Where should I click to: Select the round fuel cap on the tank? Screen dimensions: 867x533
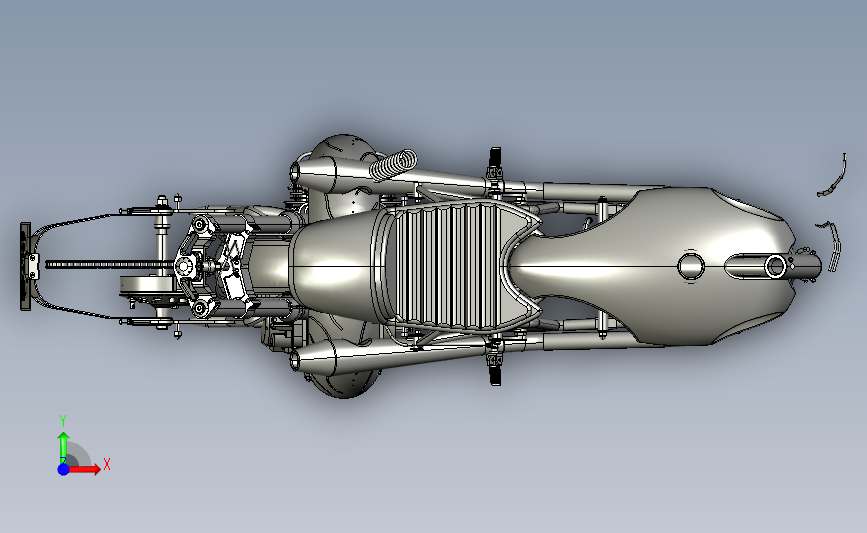[691, 266]
